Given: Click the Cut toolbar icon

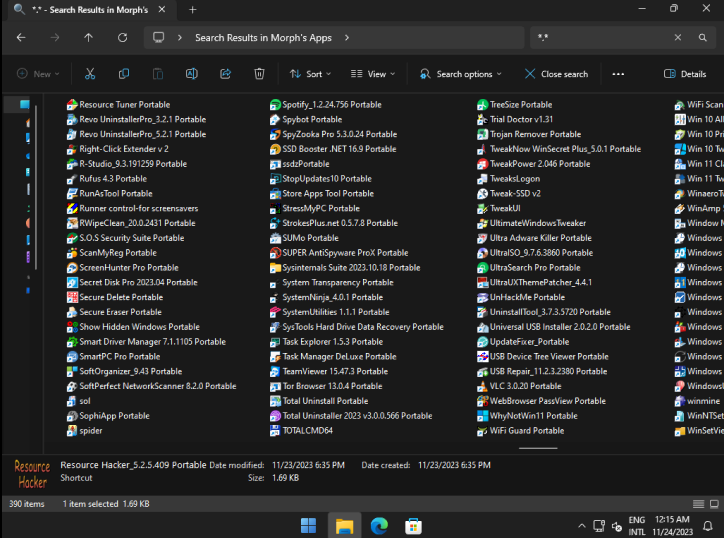Looking at the screenshot, I should 90,74.
